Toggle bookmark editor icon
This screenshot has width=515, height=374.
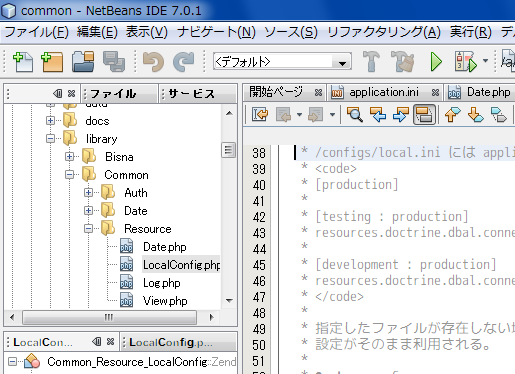coord(499,115)
